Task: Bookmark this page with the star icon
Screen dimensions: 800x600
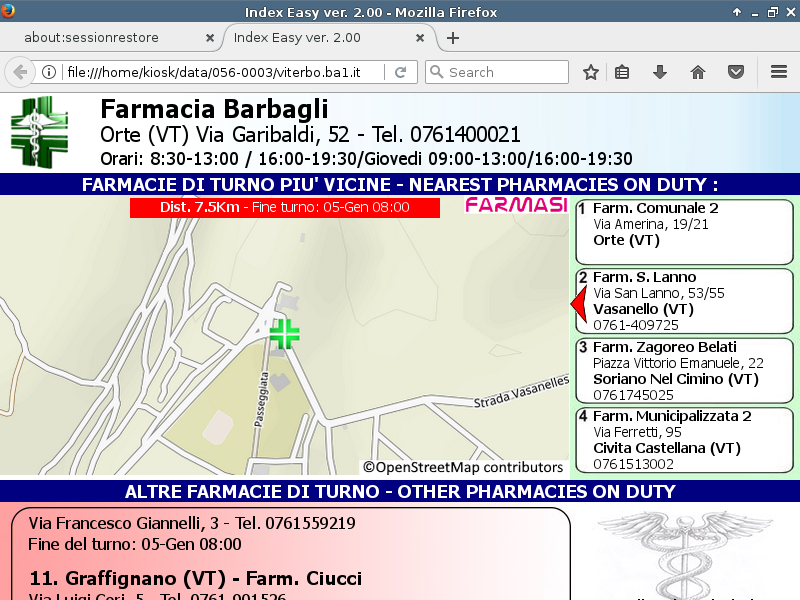Action: pos(591,72)
